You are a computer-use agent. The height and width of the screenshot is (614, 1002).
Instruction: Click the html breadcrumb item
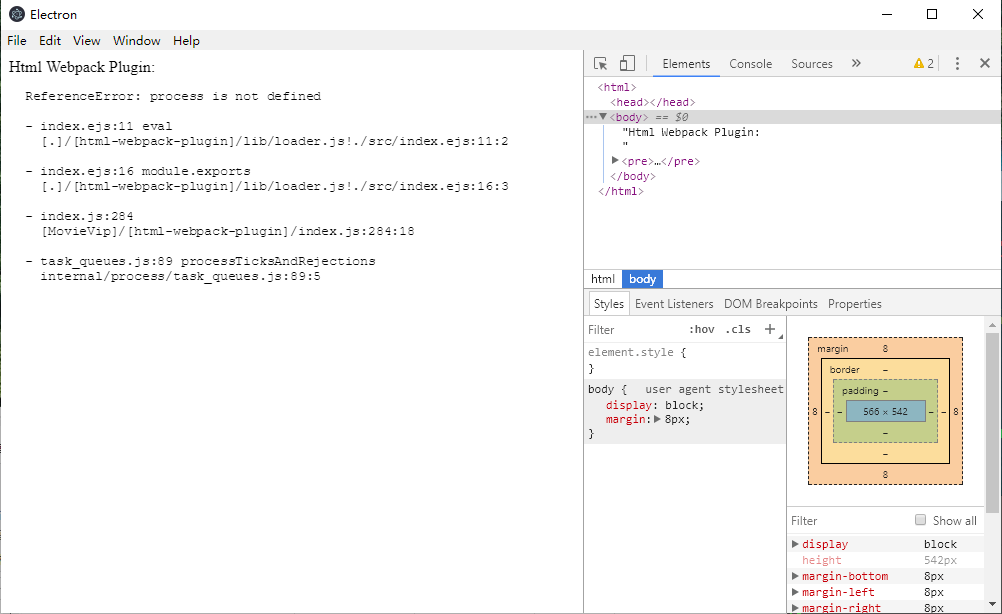(x=603, y=279)
